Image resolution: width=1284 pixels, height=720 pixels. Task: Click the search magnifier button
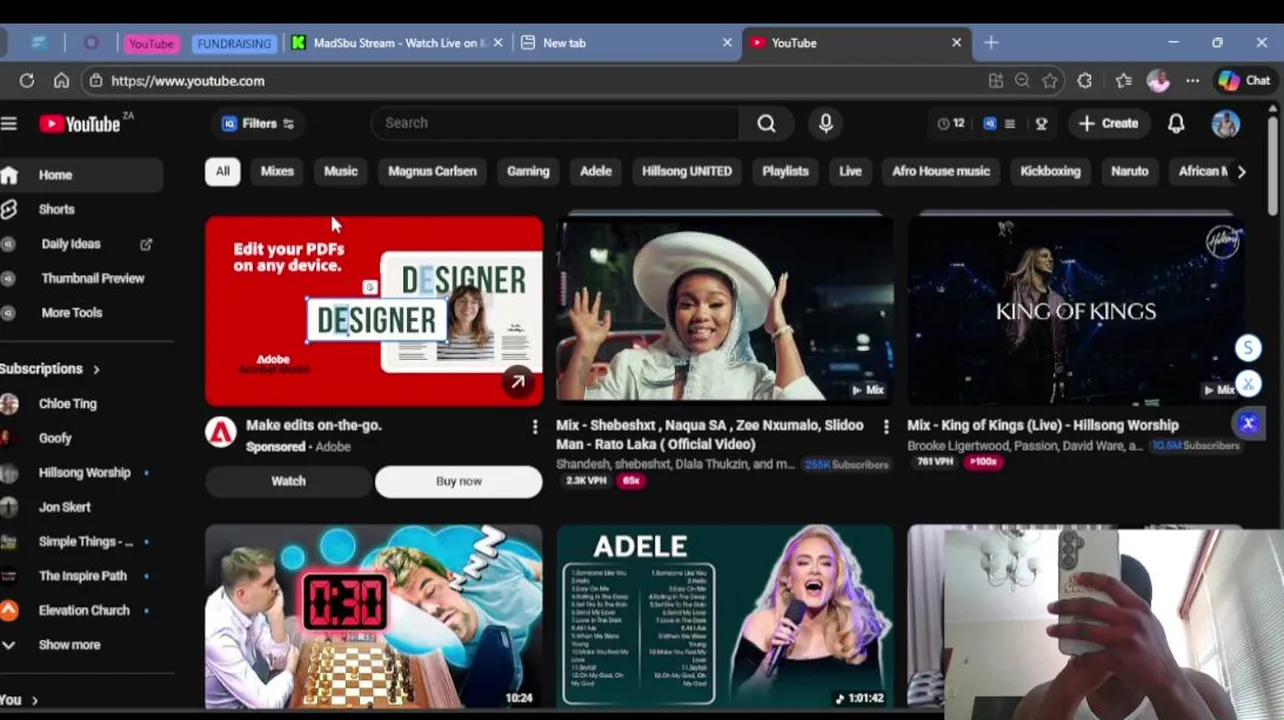point(766,123)
